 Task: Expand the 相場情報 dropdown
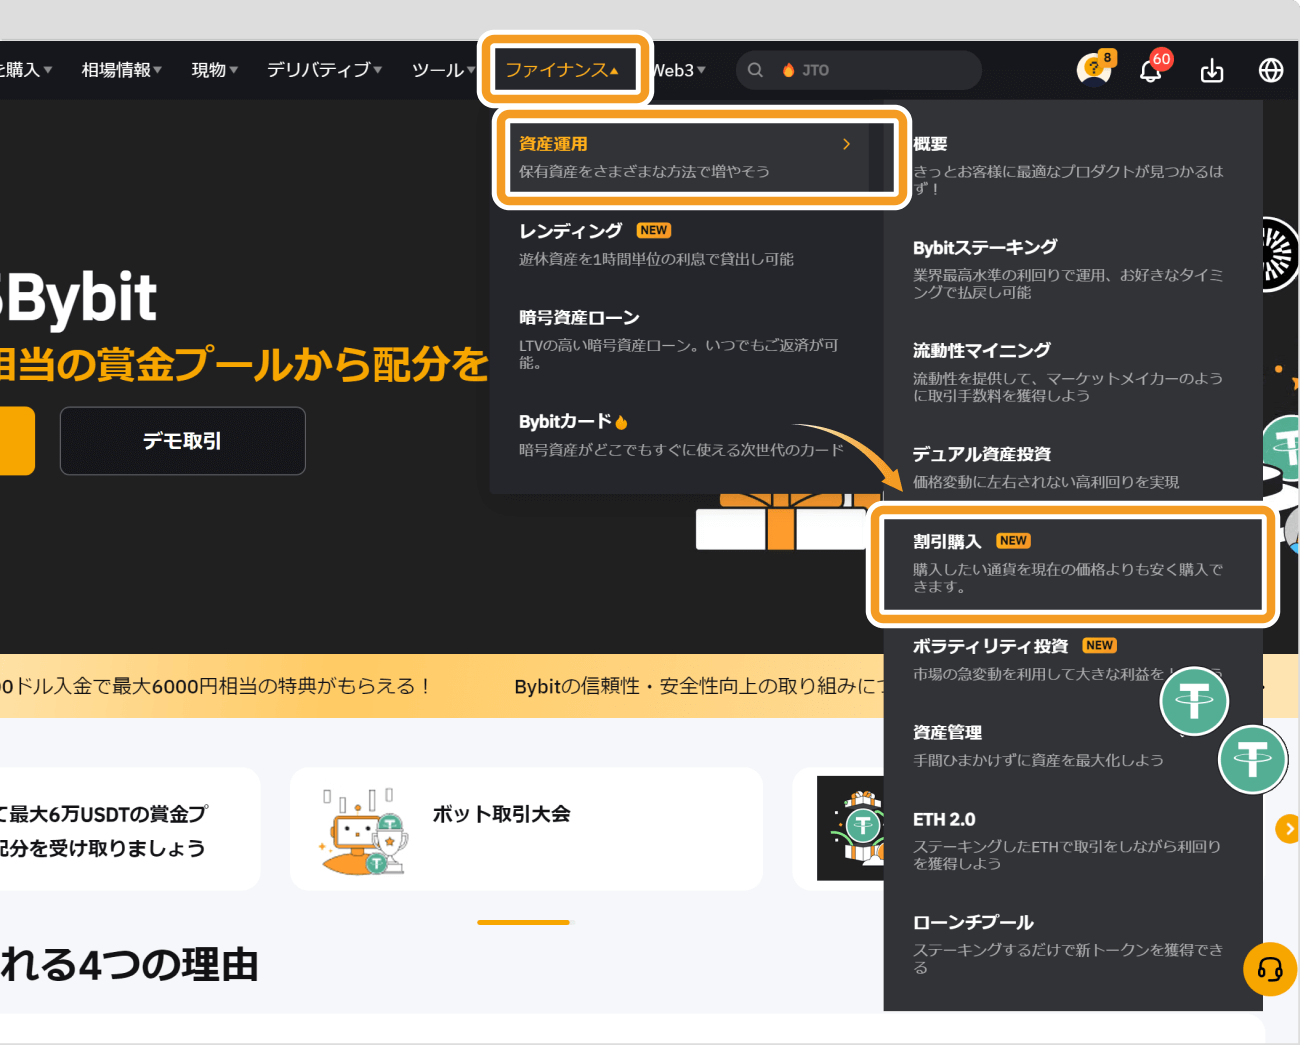(122, 70)
